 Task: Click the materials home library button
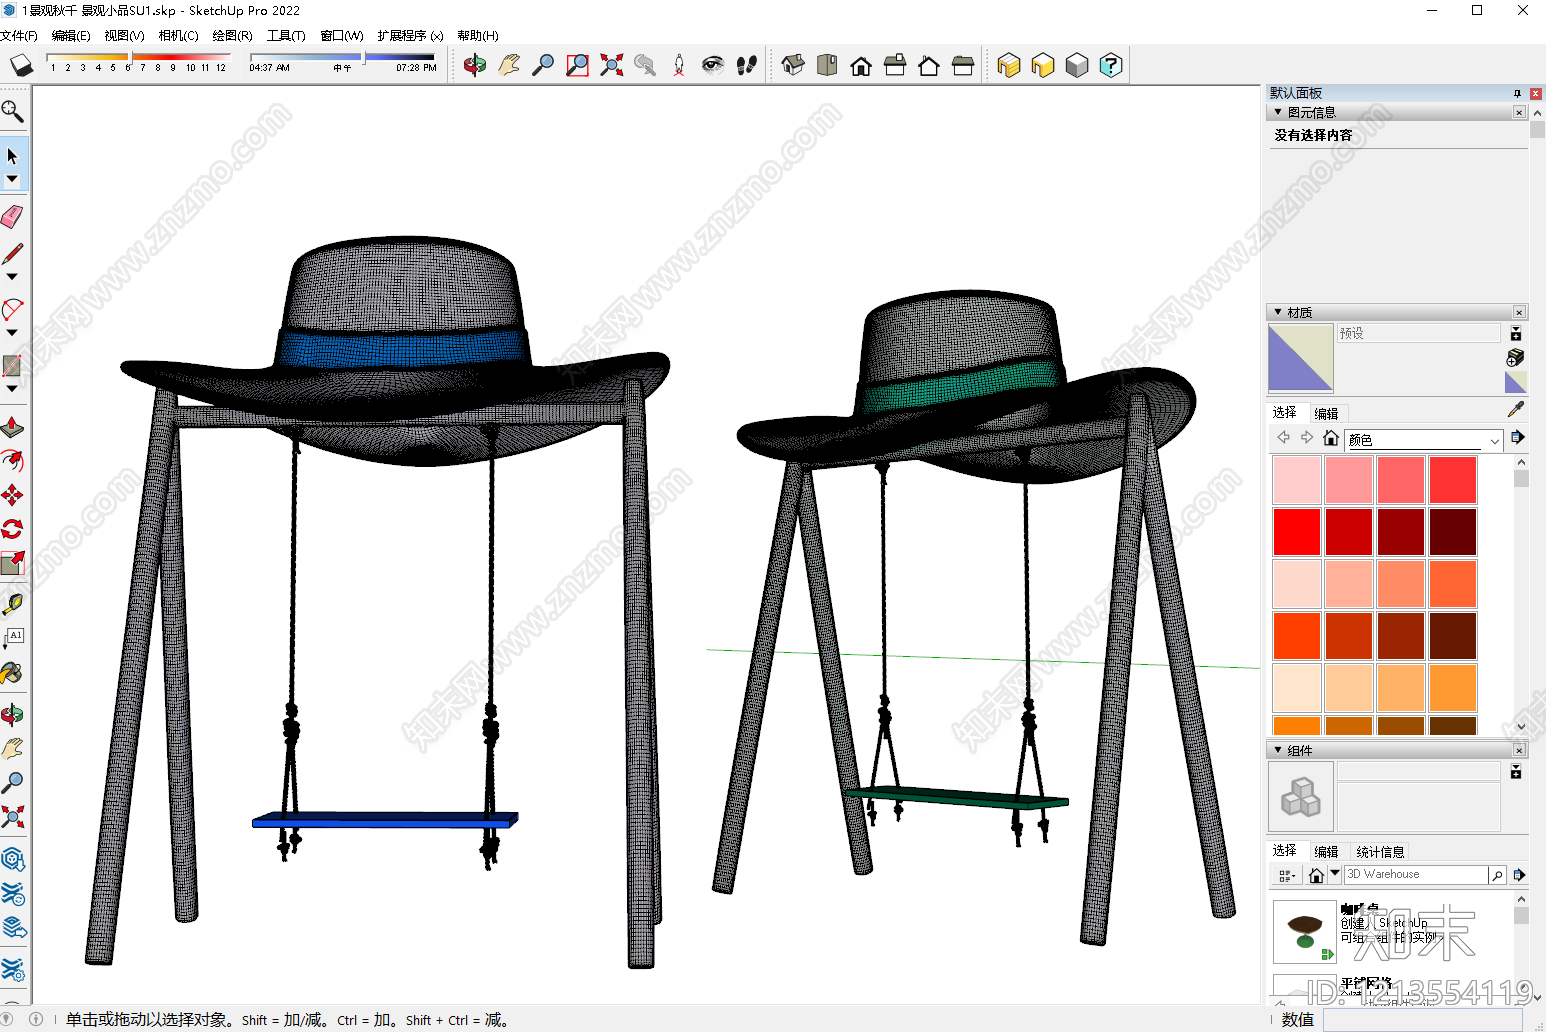tap(1330, 438)
